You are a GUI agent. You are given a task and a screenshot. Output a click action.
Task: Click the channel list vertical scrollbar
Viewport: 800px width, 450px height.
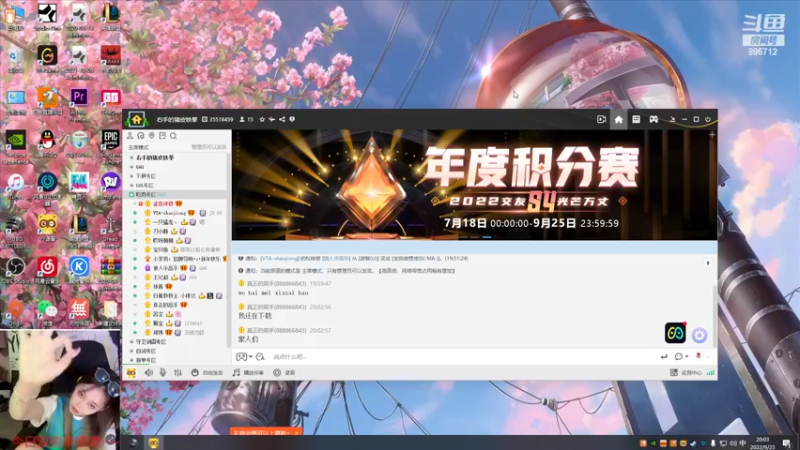(228, 250)
